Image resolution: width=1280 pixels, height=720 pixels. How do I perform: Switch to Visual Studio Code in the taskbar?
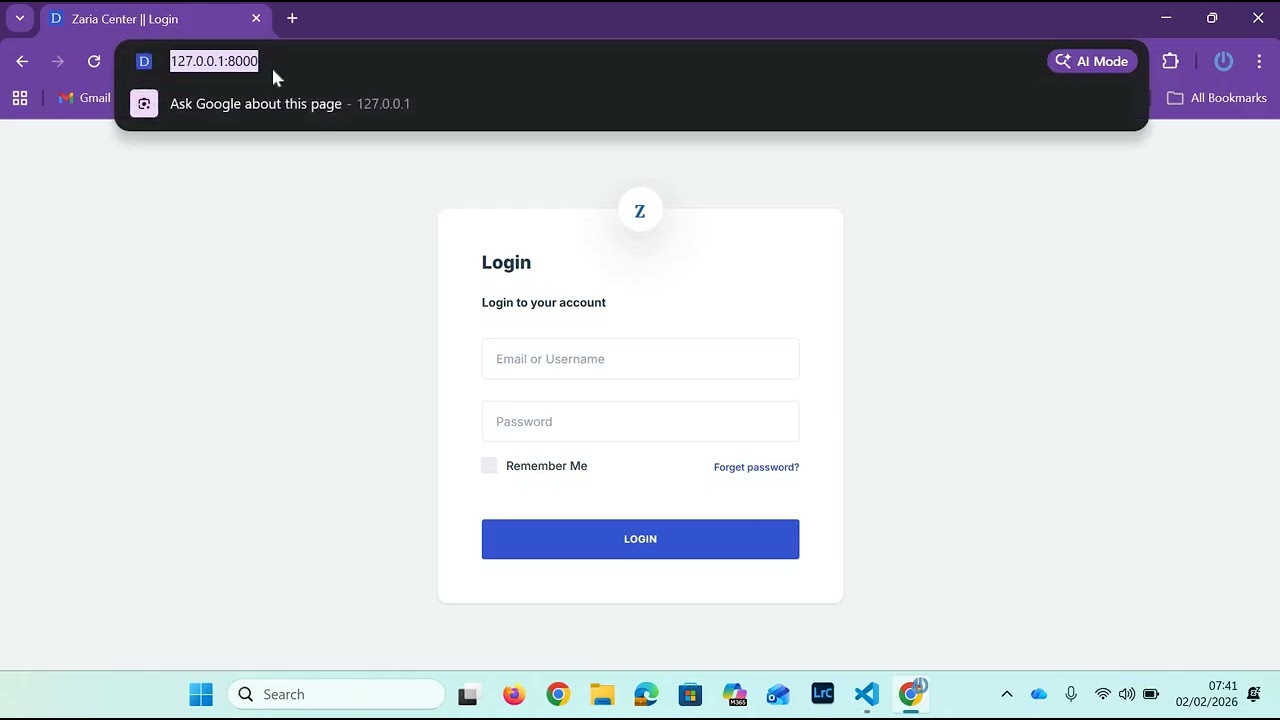867,694
